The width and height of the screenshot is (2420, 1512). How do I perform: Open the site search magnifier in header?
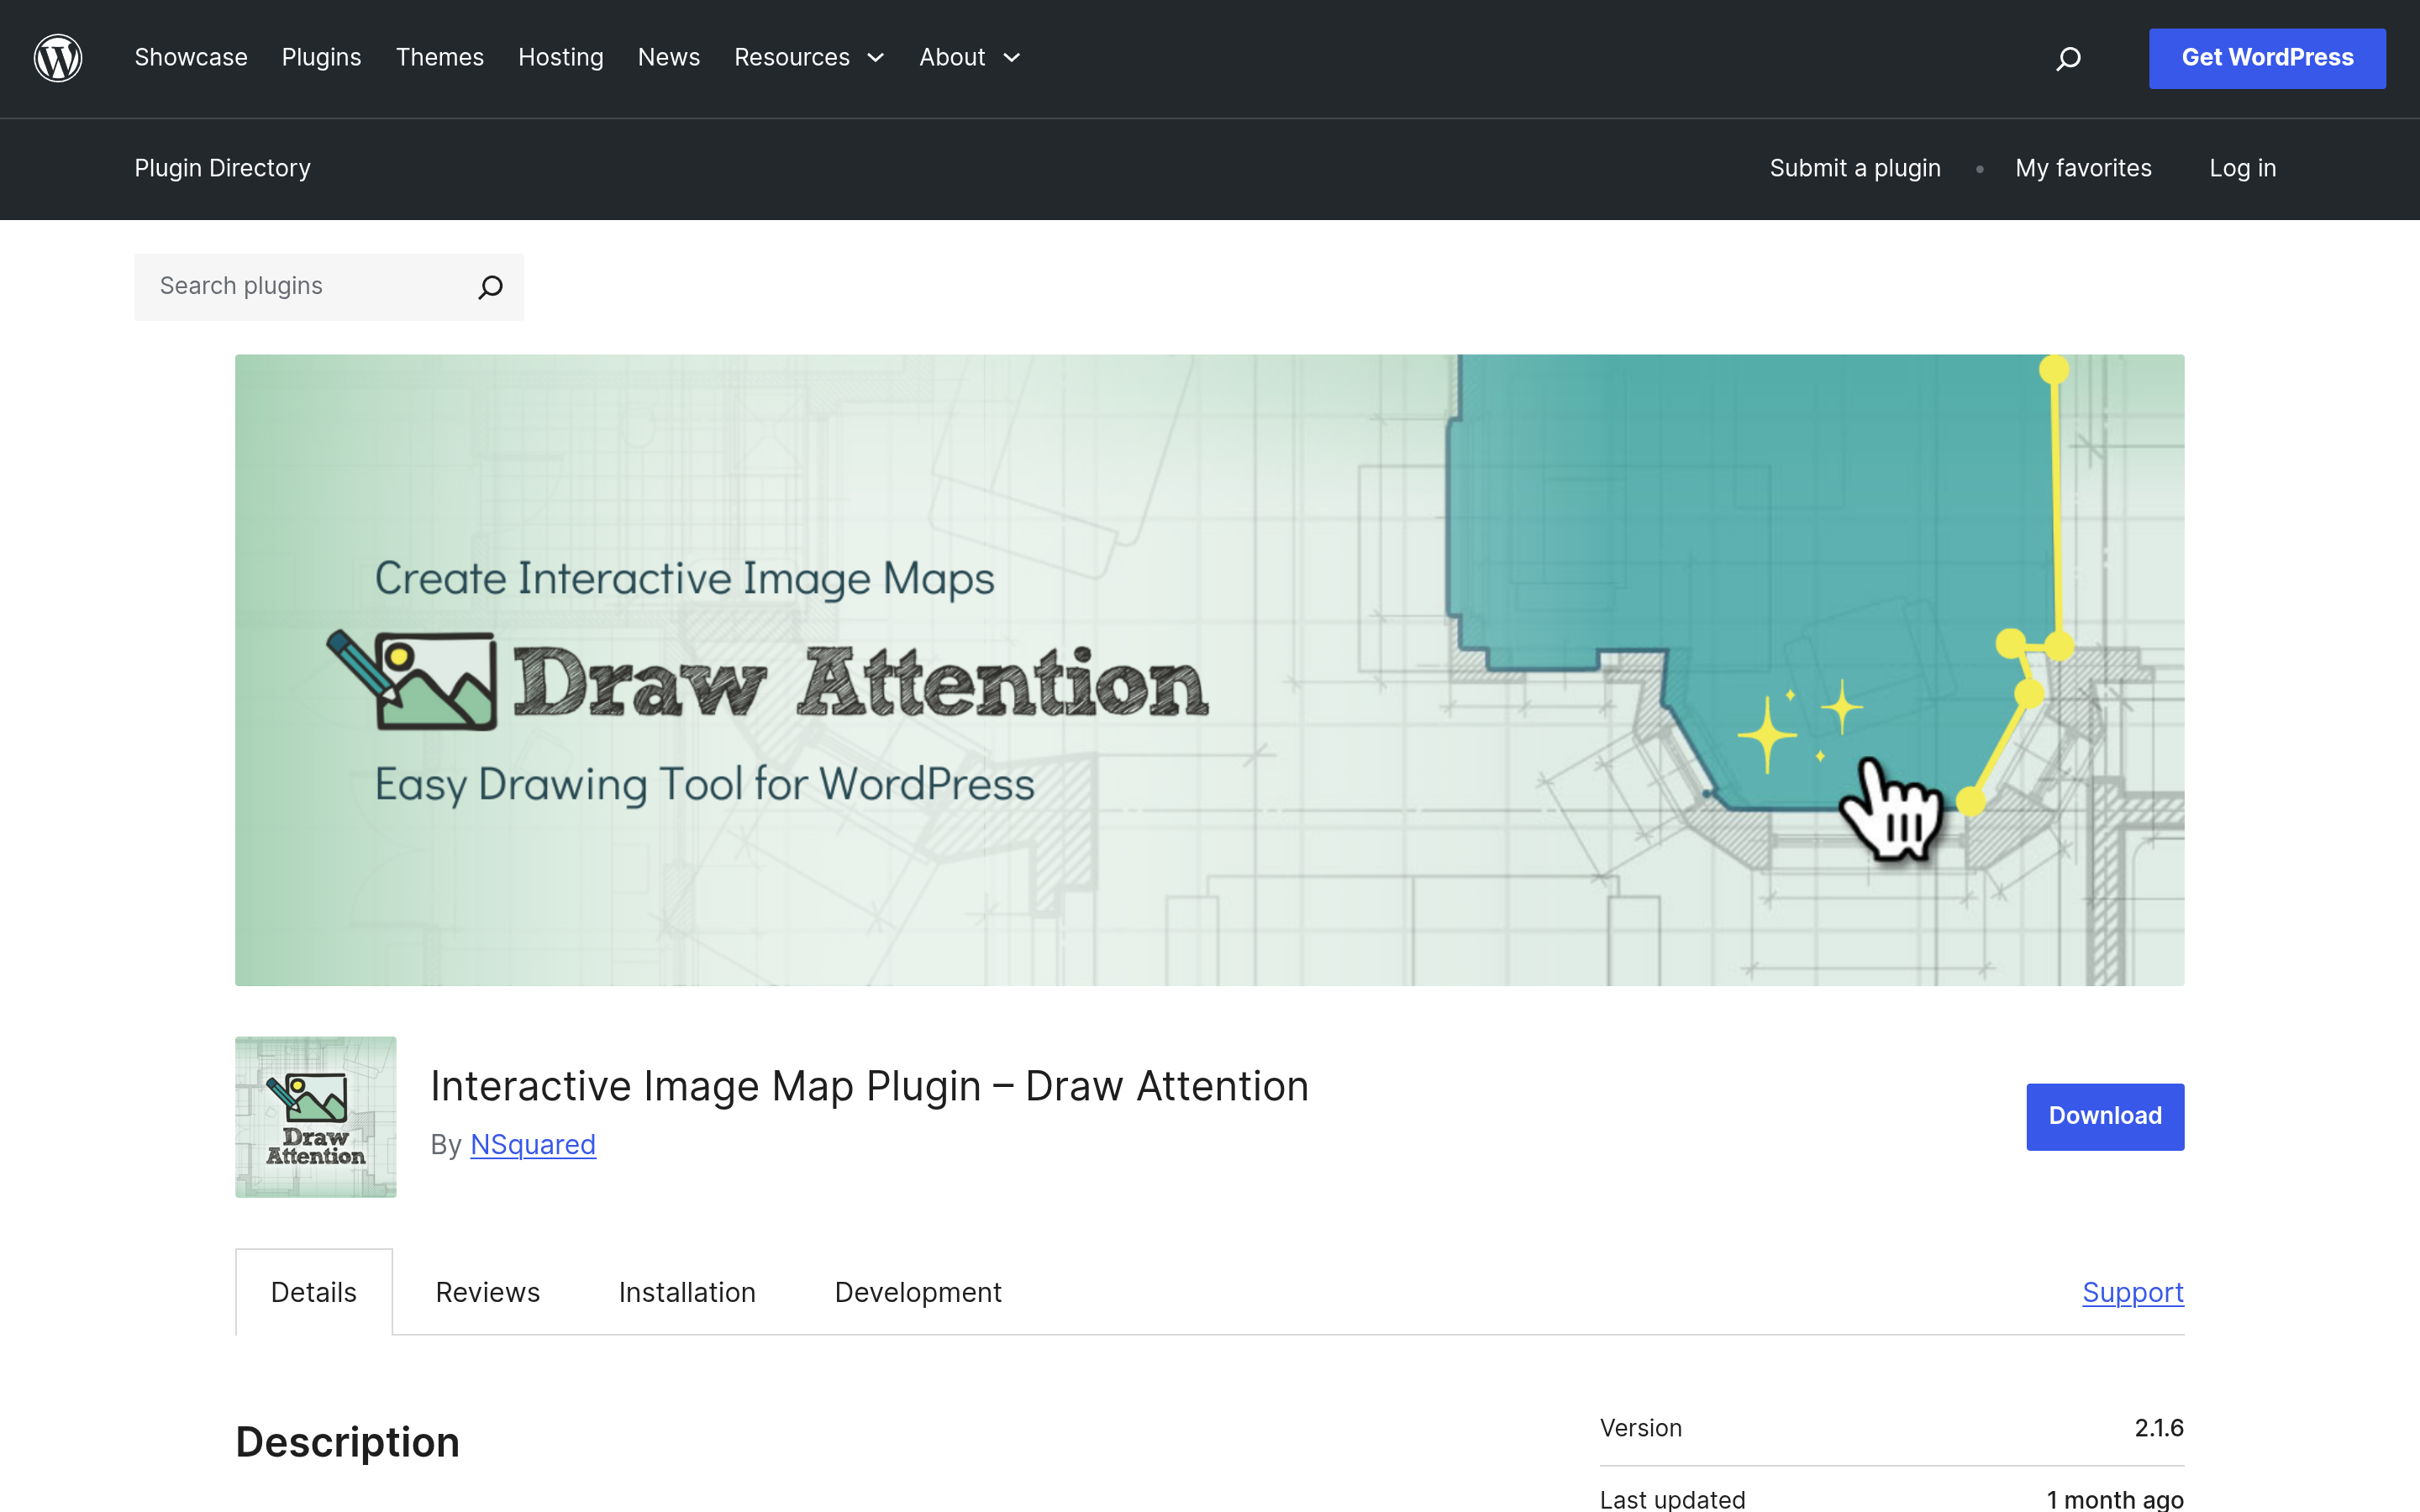click(2068, 59)
